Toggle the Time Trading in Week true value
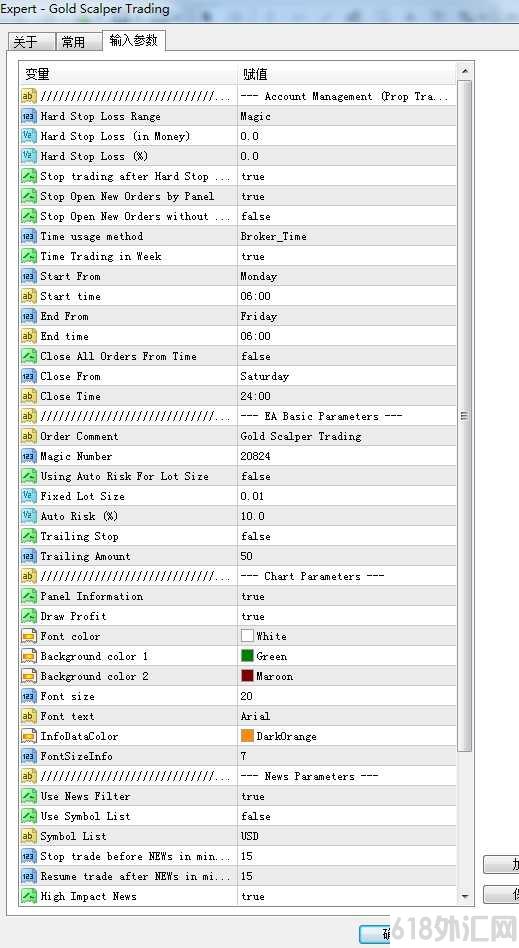Viewport: 519px width, 948px height. pyautogui.click(x=347, y=256)
